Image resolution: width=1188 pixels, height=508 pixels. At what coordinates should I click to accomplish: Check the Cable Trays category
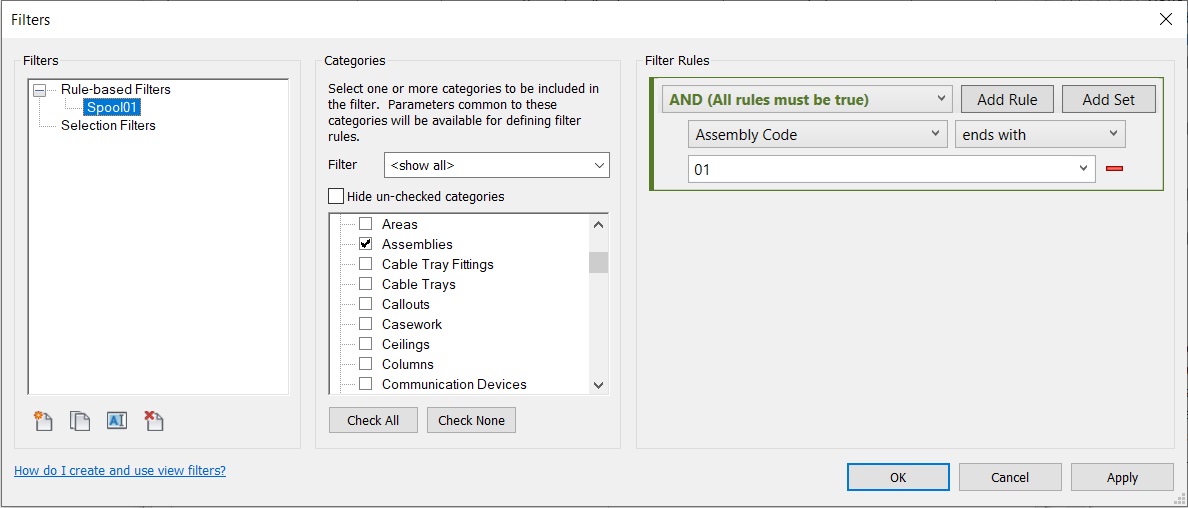(x=366, y=284)
